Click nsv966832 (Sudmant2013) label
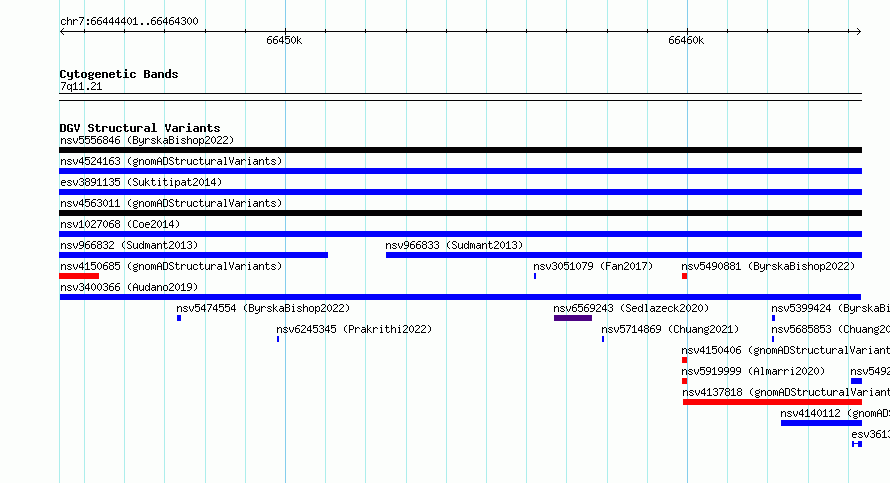Image resolution: width=890 pixels, height=483 pixels. point(129,245)
